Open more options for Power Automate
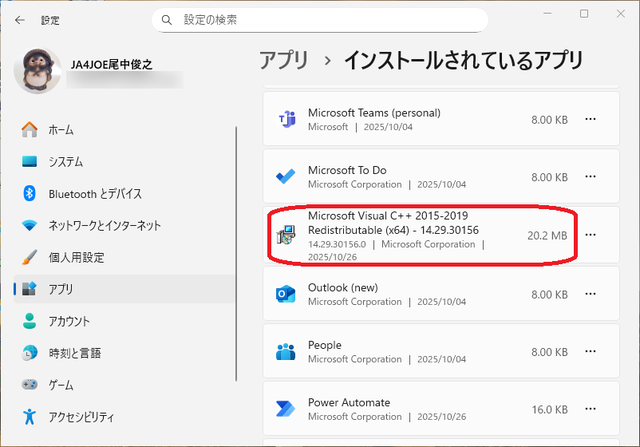The width and height of the screenshot is (640, 447). point(590,409)
